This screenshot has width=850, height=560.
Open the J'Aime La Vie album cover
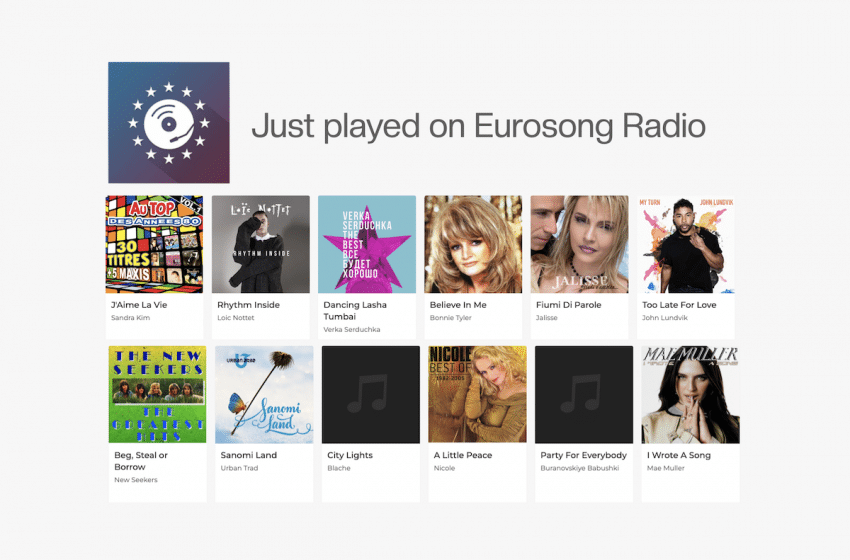click(154, 244)
